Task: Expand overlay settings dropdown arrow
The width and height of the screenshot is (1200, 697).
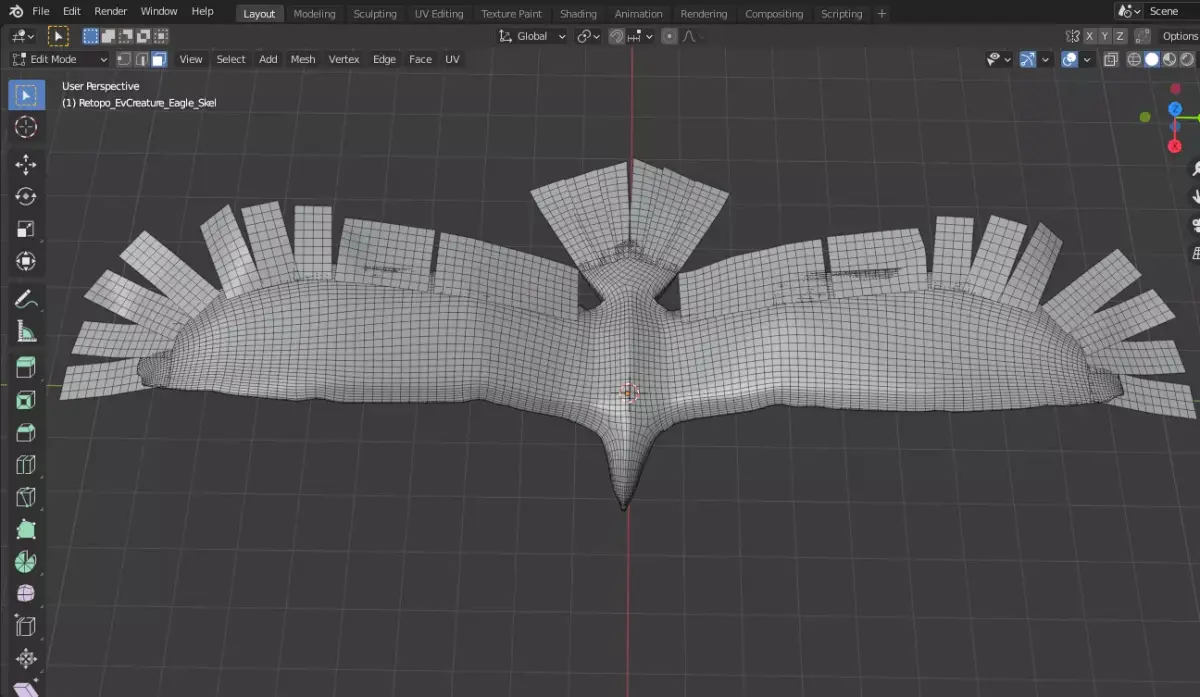Action: coord(1087,59)
